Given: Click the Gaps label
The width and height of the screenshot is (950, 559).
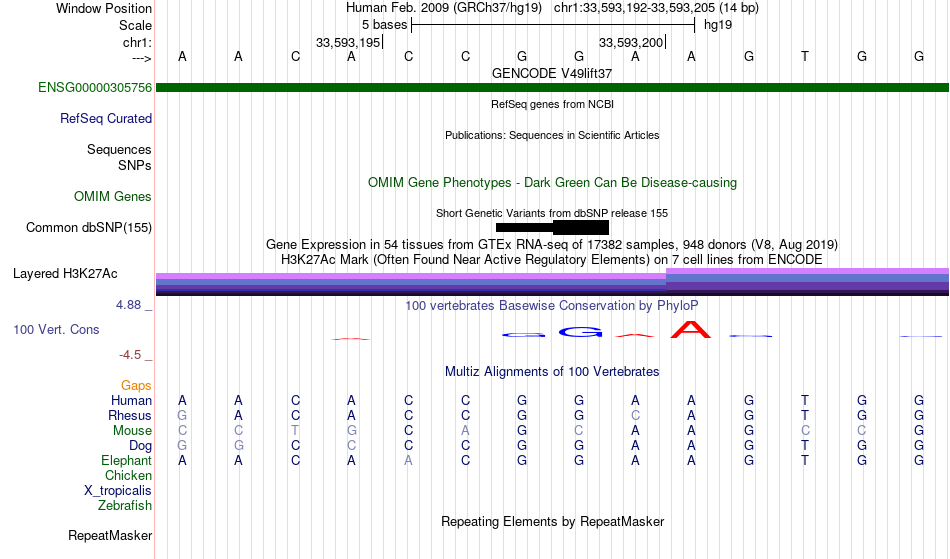Looking at the screenshot, I should (x=136, y=385).
